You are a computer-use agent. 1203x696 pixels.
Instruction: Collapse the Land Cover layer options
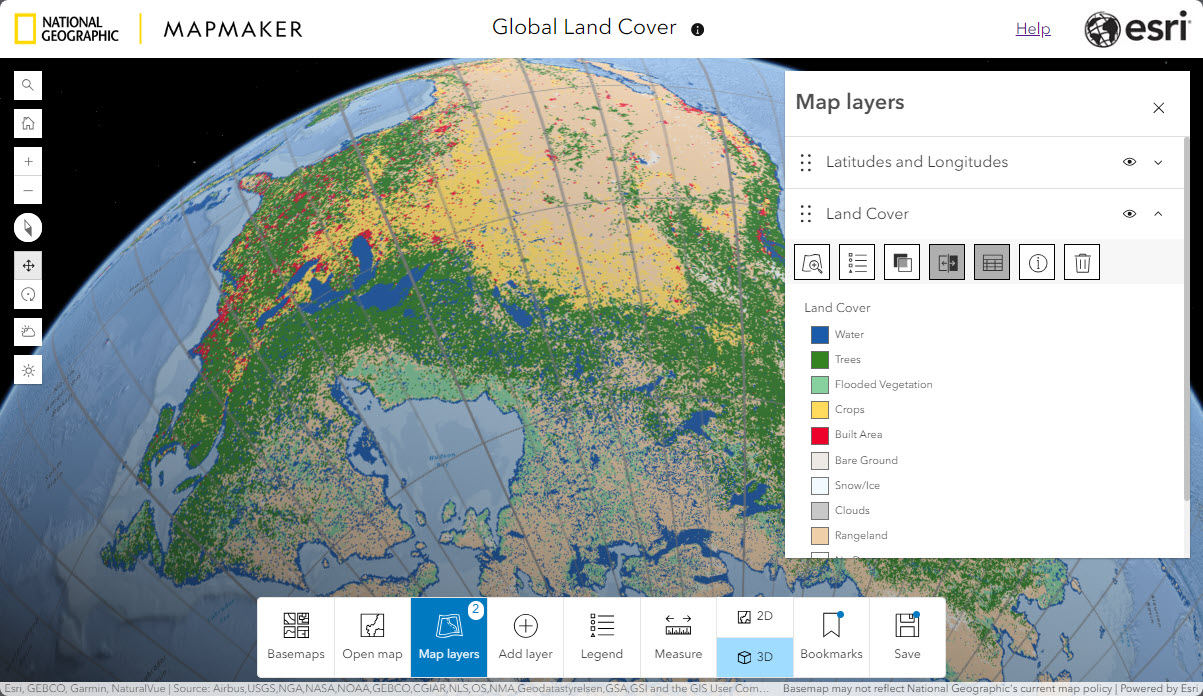point(1159,214)
